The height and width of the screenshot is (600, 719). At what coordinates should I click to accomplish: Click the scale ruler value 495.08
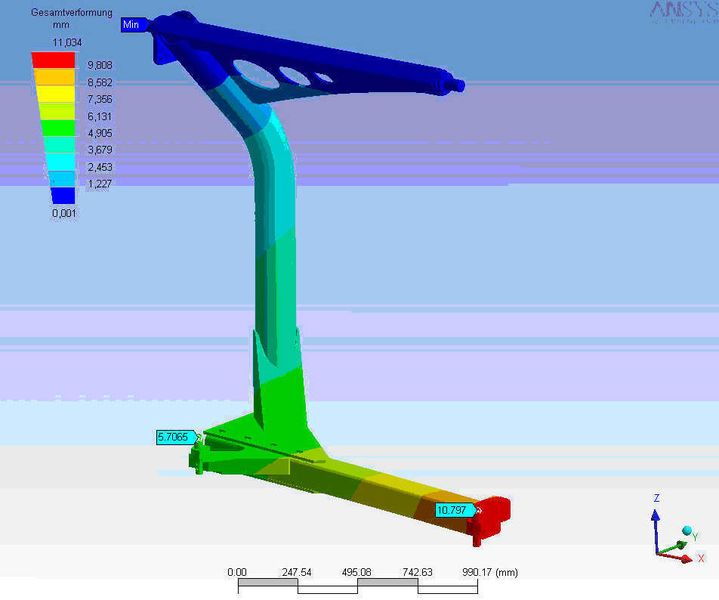pos(356,572)
